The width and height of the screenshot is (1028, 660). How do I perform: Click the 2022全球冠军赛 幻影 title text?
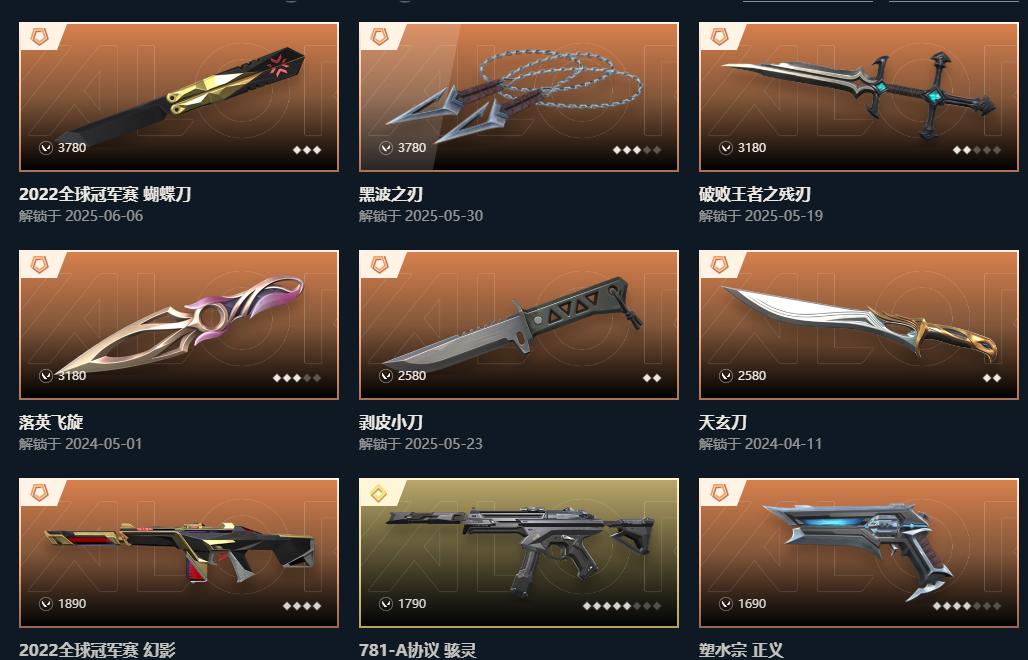point(97,650)
